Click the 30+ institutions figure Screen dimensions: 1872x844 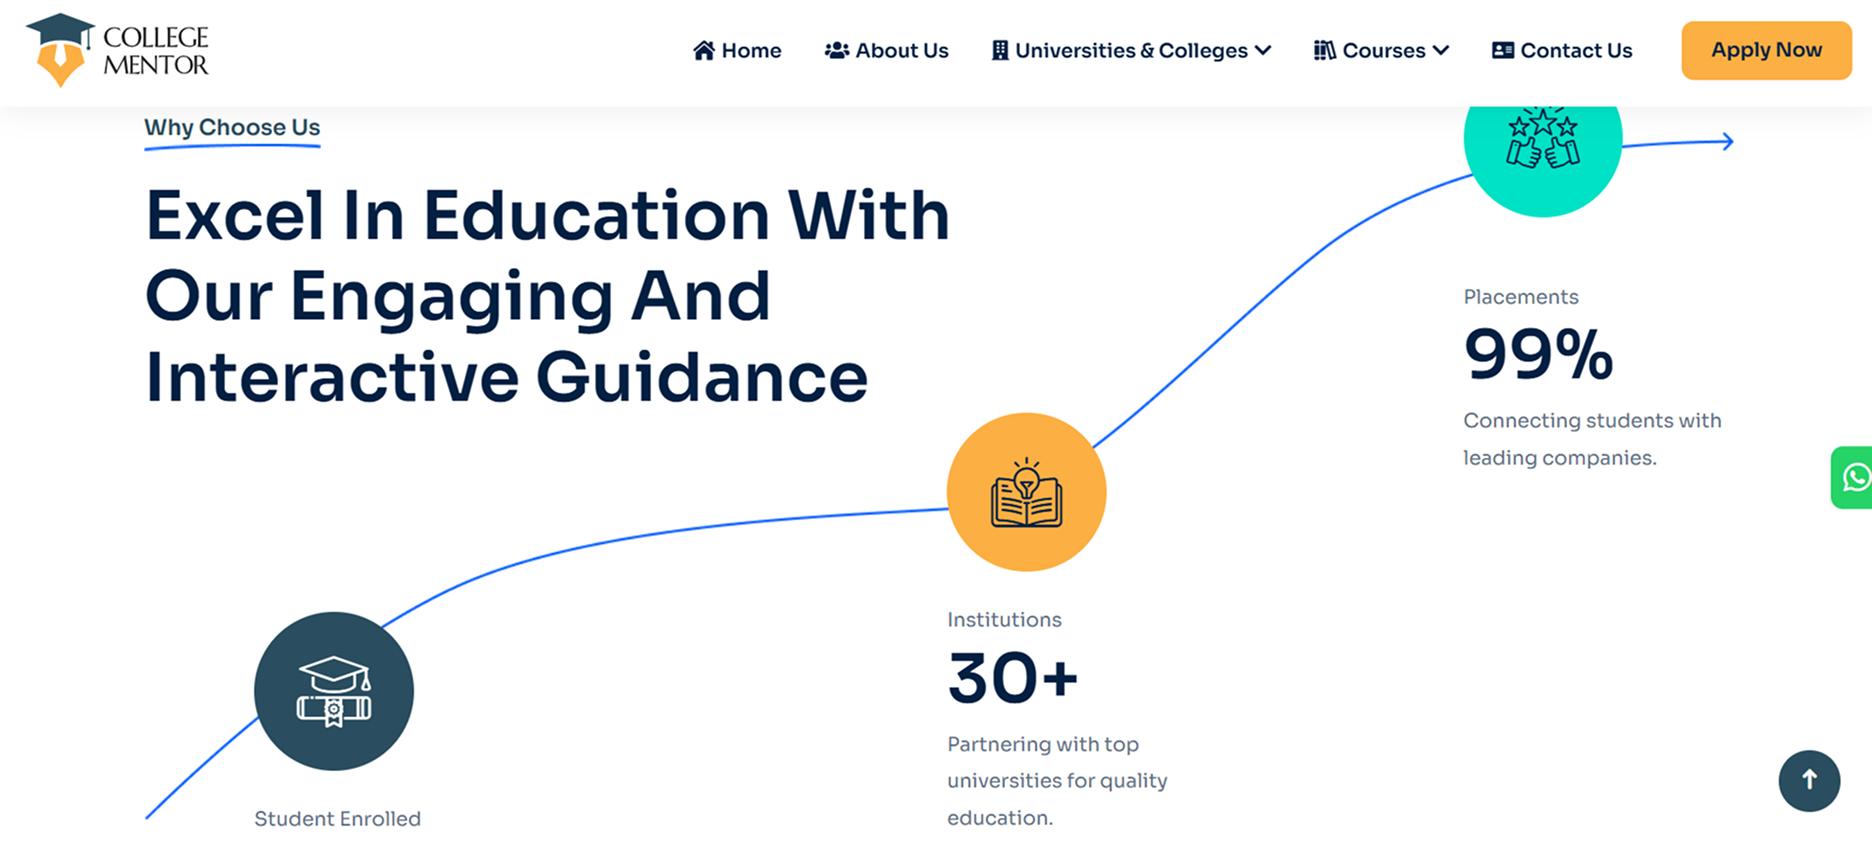[x=1012, y=678]
